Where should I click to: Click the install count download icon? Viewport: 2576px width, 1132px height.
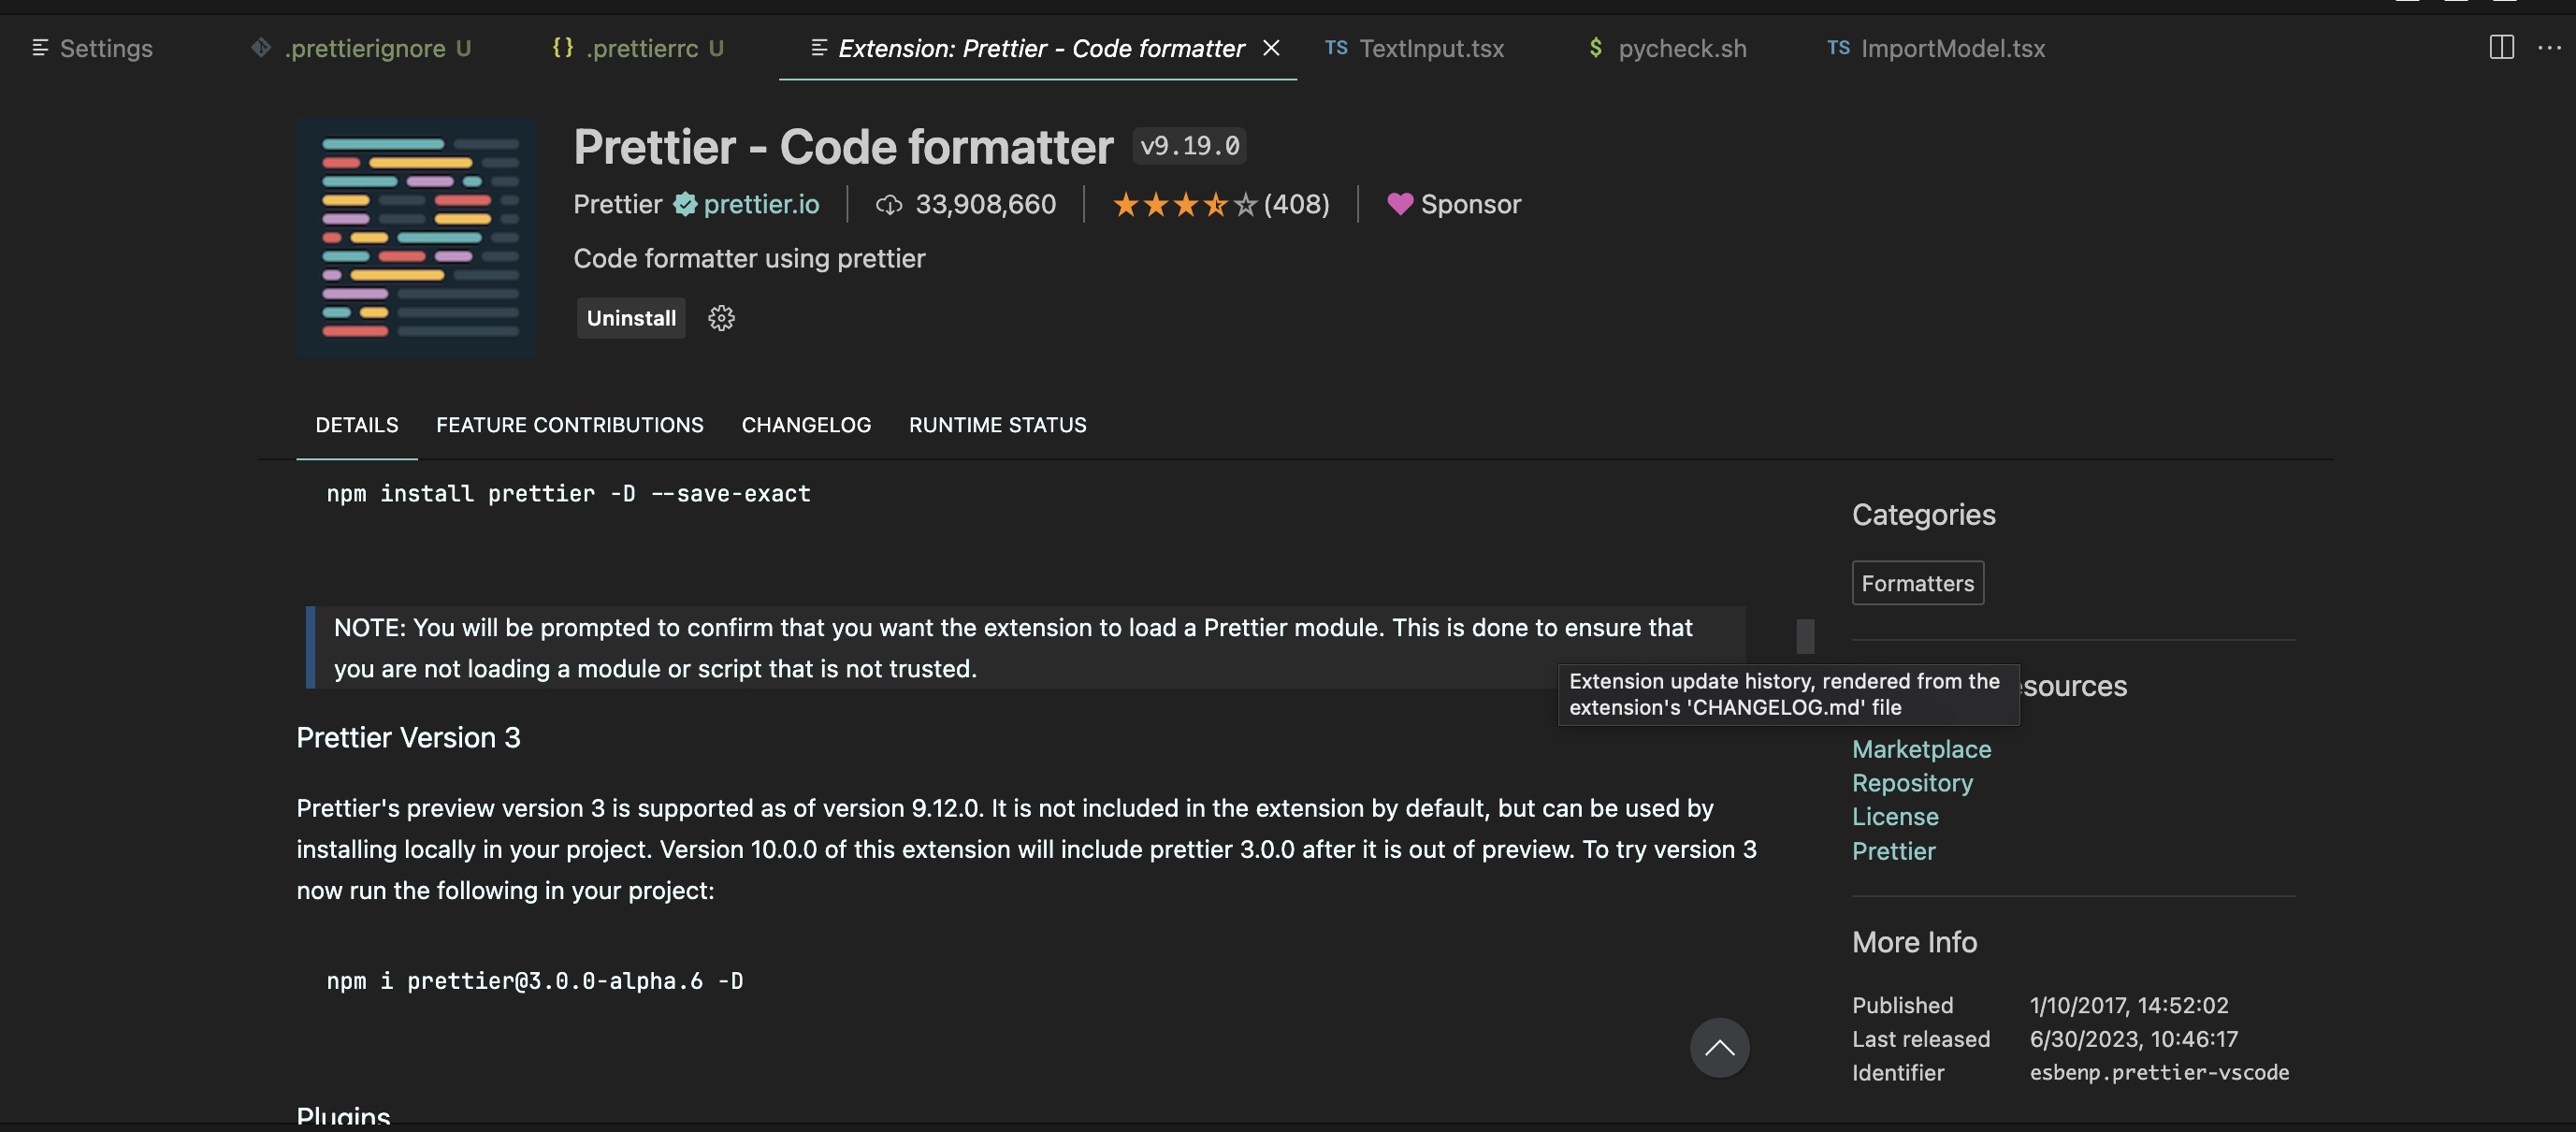[888, 205]
